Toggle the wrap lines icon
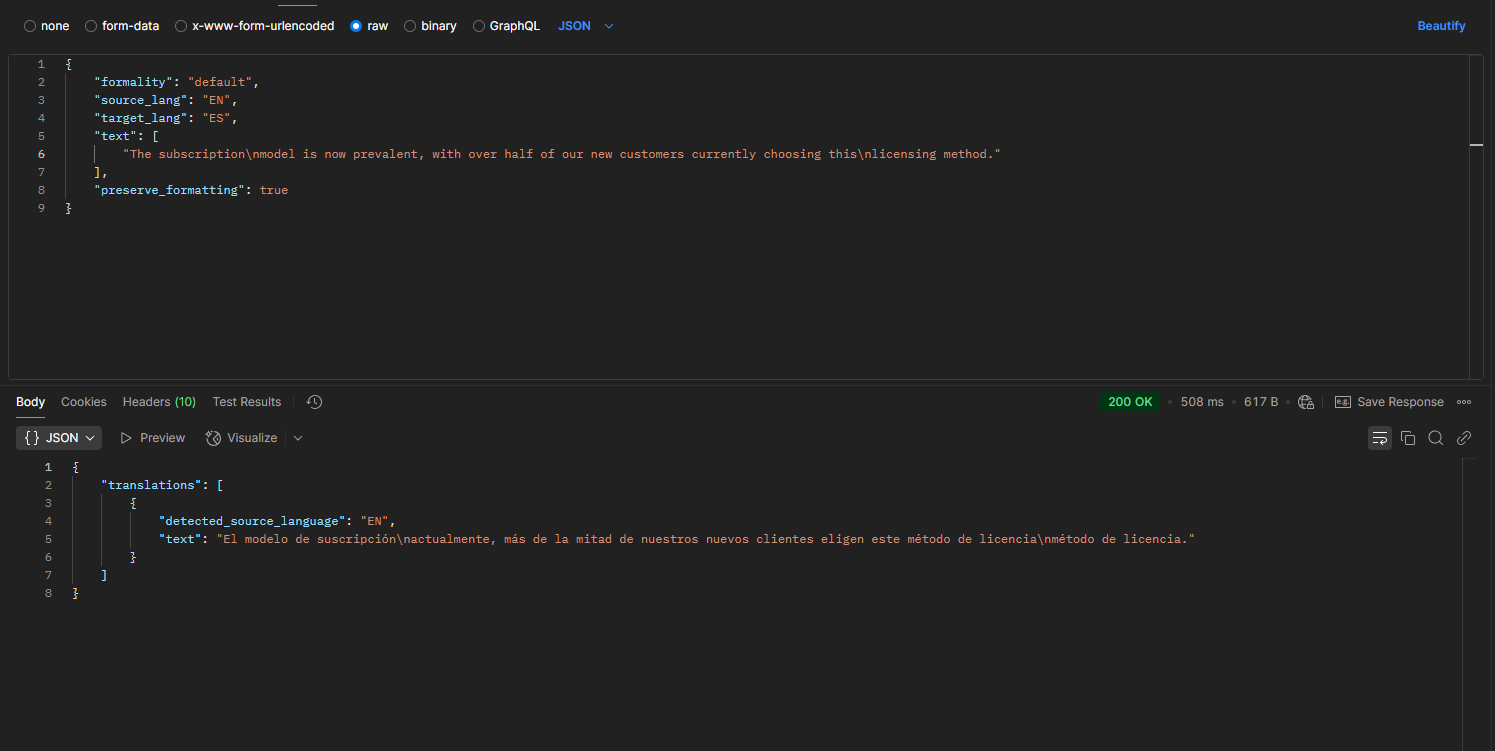This screenshot has height=751, width=1495. pos(1380,438)
